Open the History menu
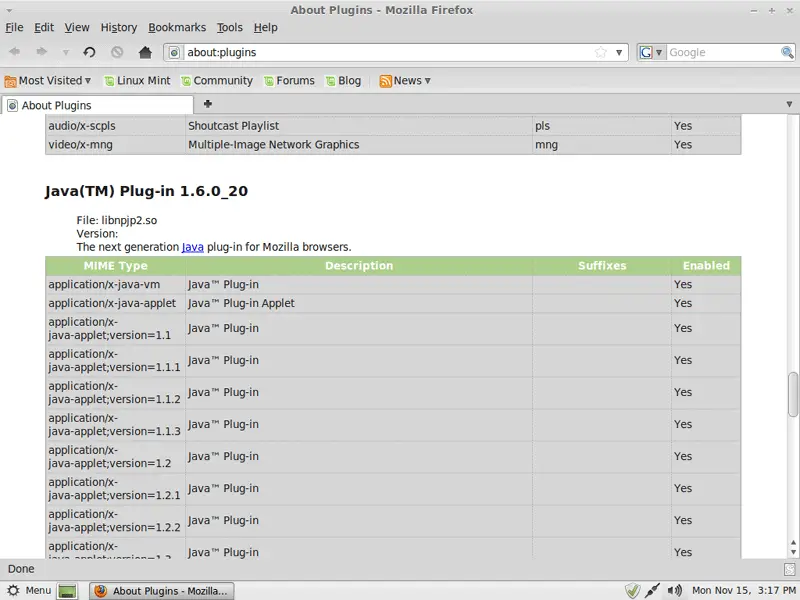This screenshot has width=800, height=600. pos(119,28)
